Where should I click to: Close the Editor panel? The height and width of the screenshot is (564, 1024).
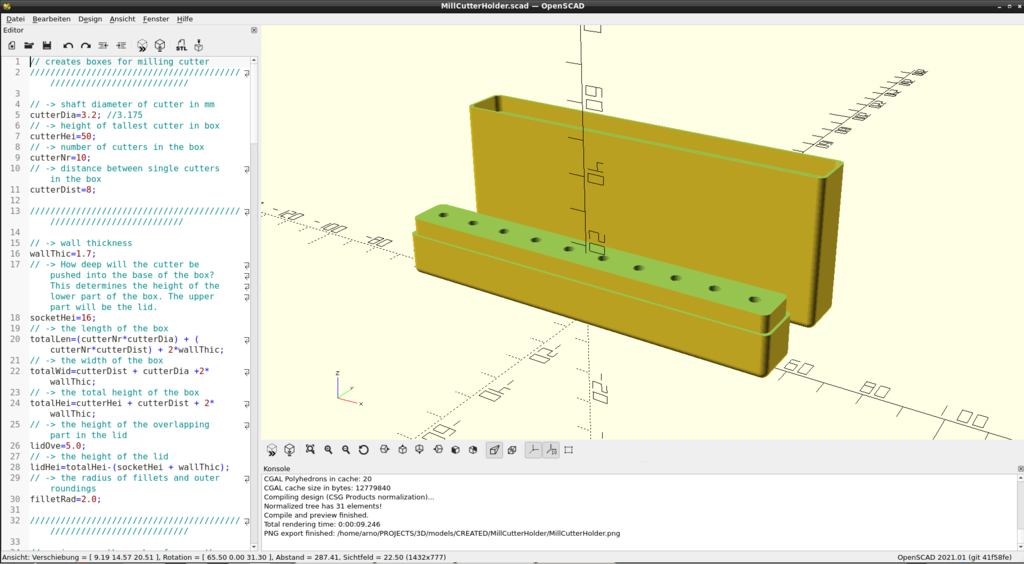pos(254,30)
